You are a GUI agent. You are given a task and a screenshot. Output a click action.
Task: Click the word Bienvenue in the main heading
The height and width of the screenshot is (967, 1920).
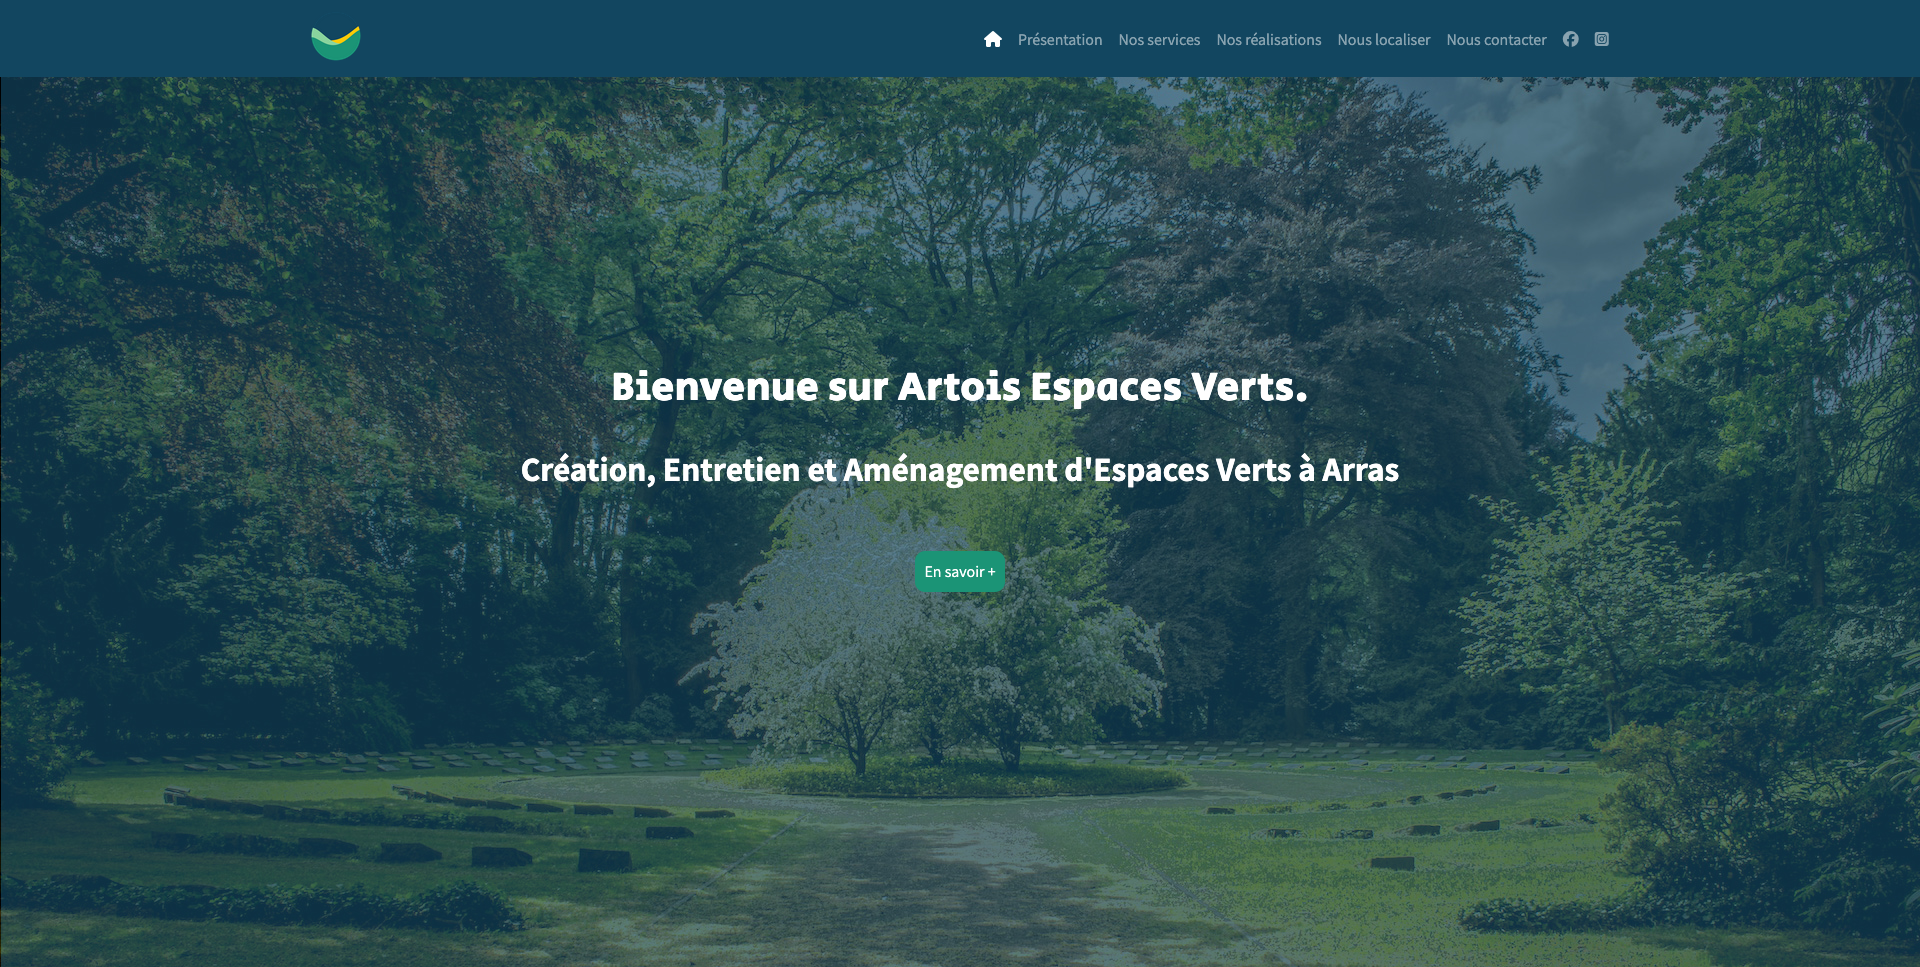click(715, 387)
